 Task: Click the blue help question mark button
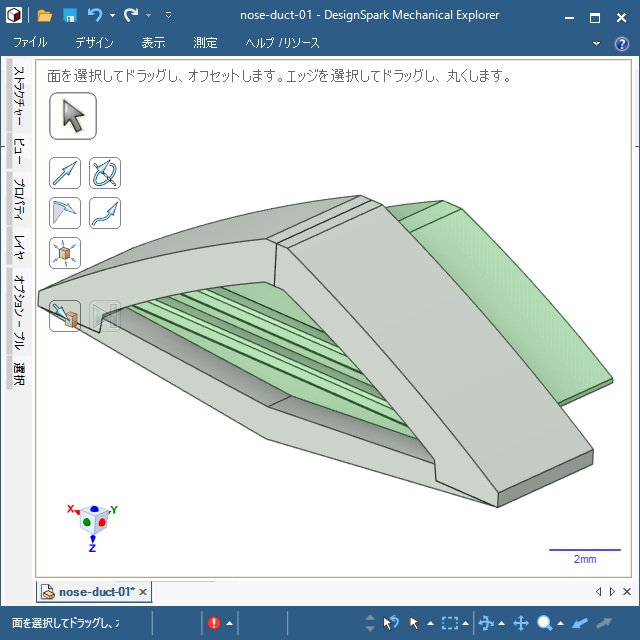623,43
